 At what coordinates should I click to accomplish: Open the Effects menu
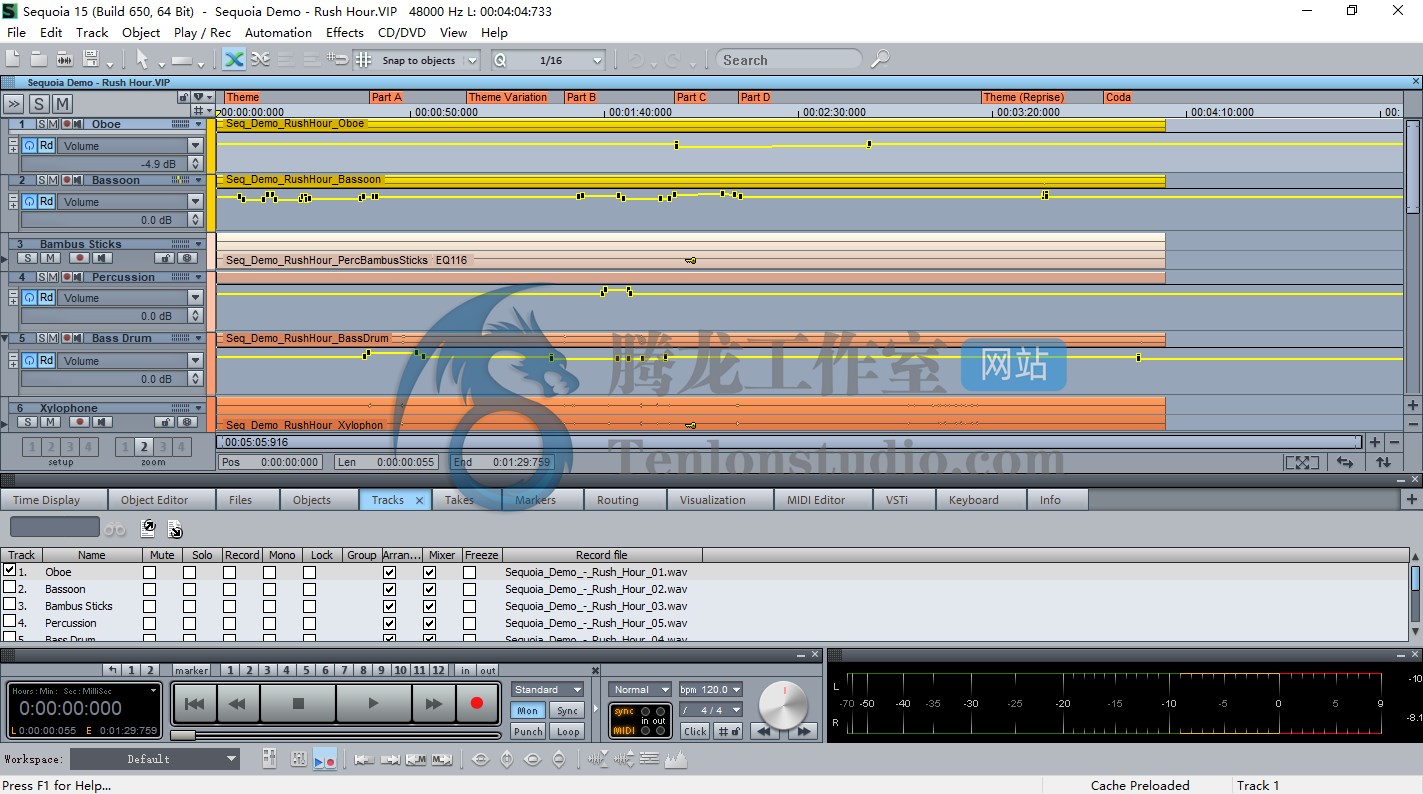tap(345, 32)
